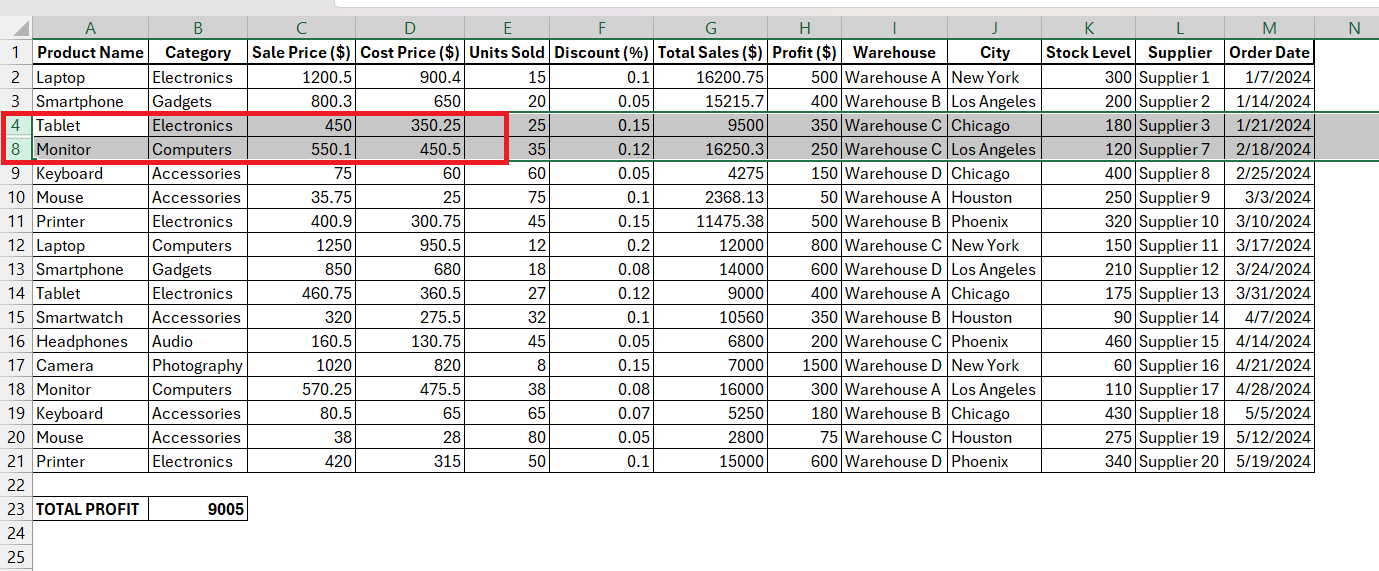Screen dimensions: 1379x571
Task: Click the stock level 60 cell
Action: (1089, 365)
